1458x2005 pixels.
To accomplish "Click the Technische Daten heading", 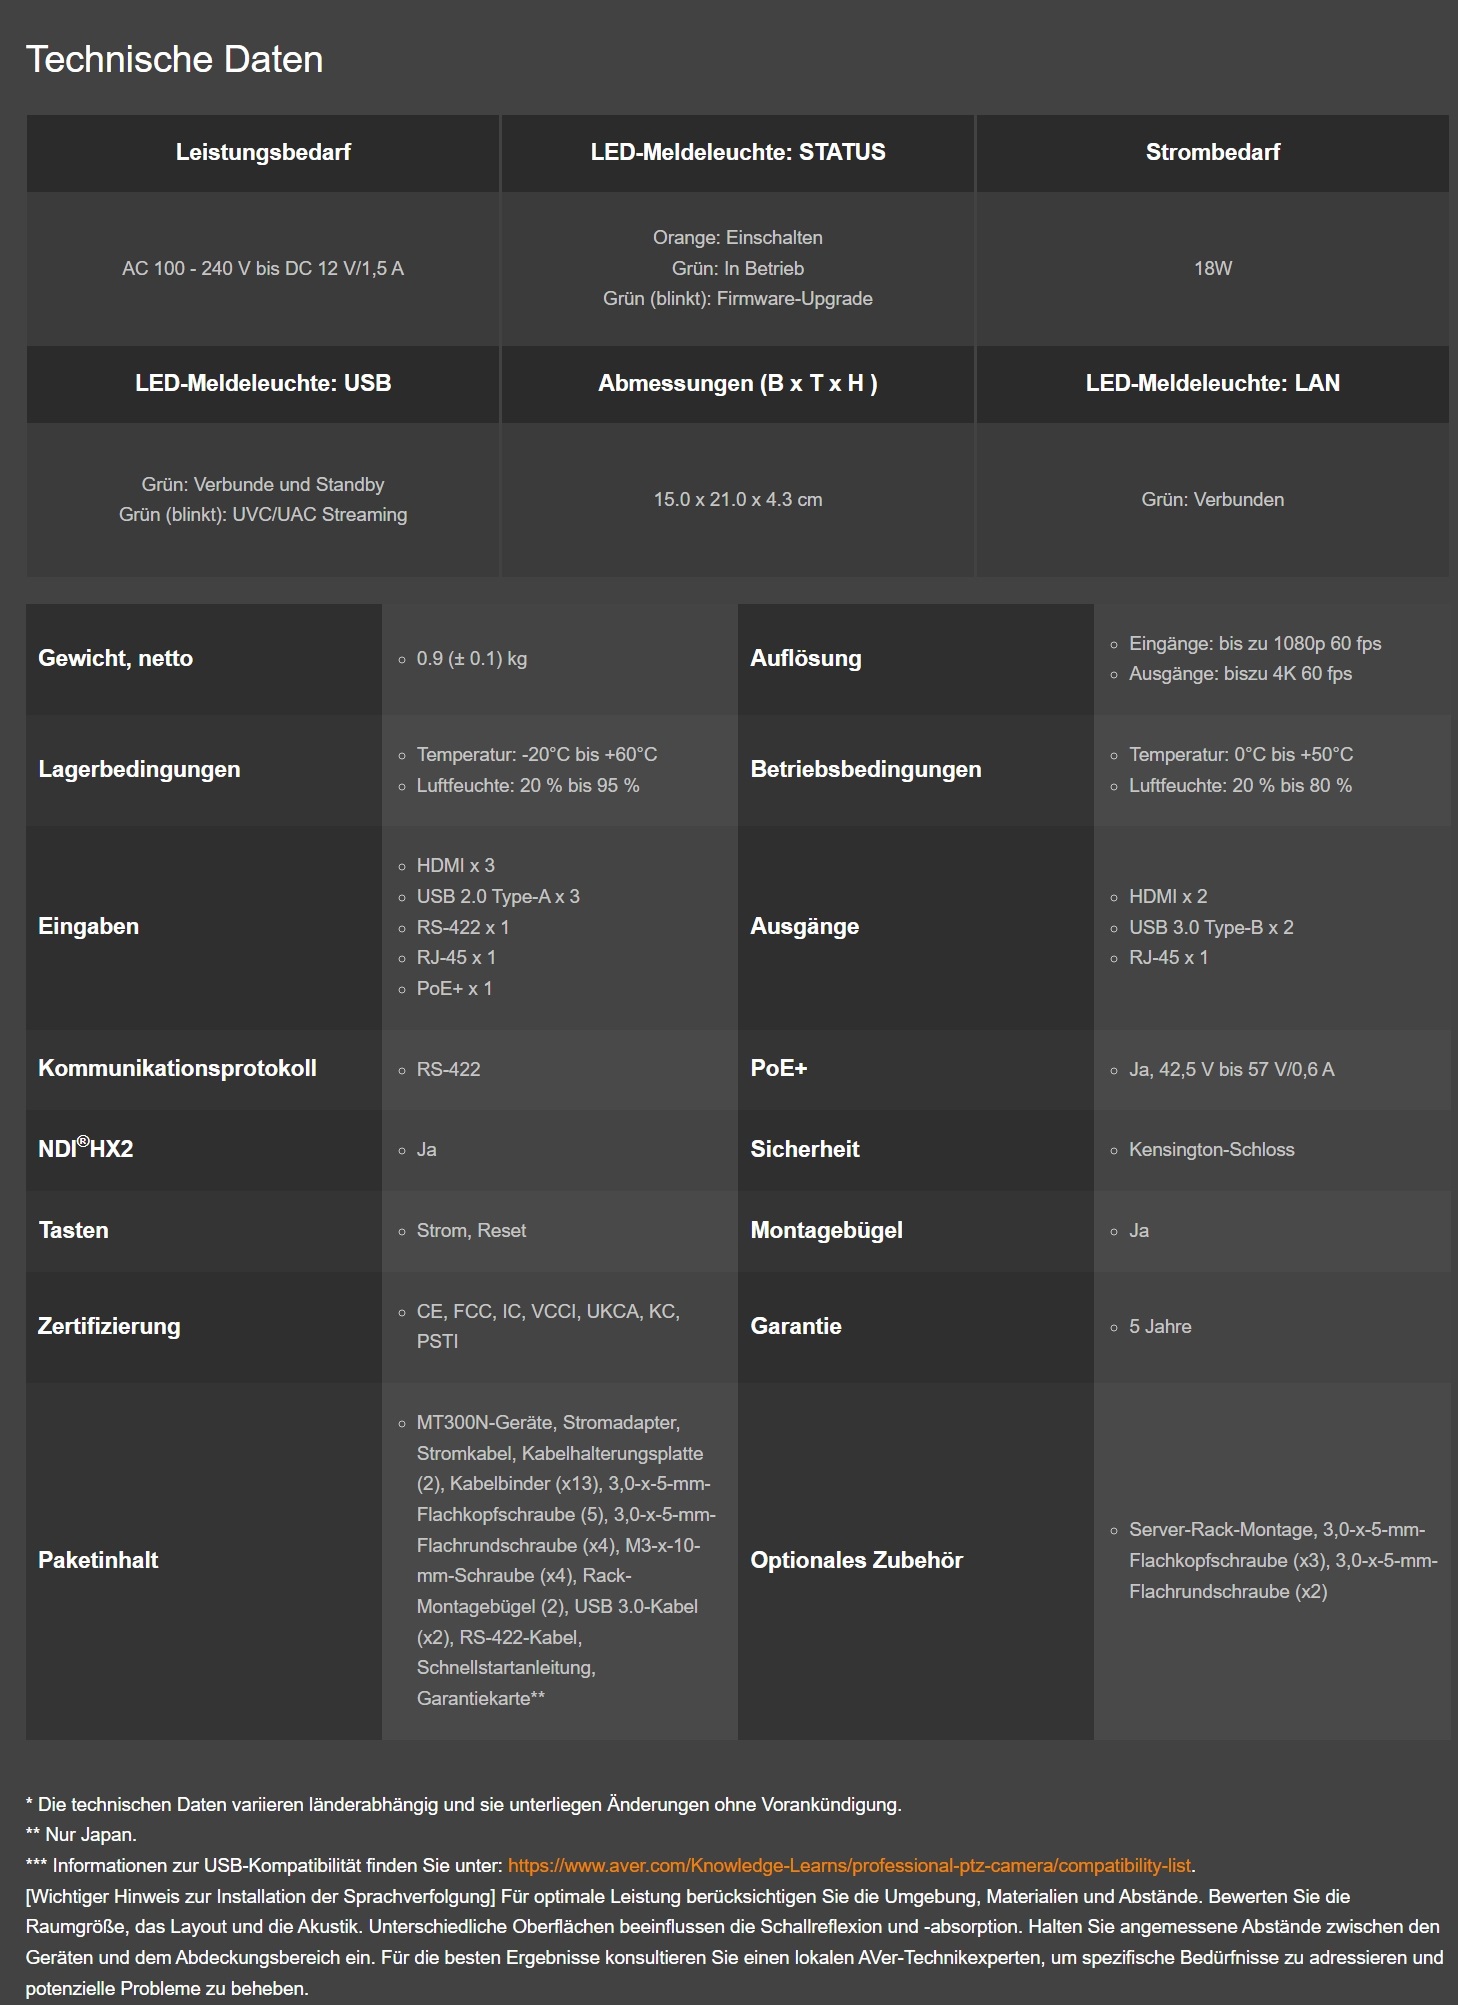I will coord(174,60).
